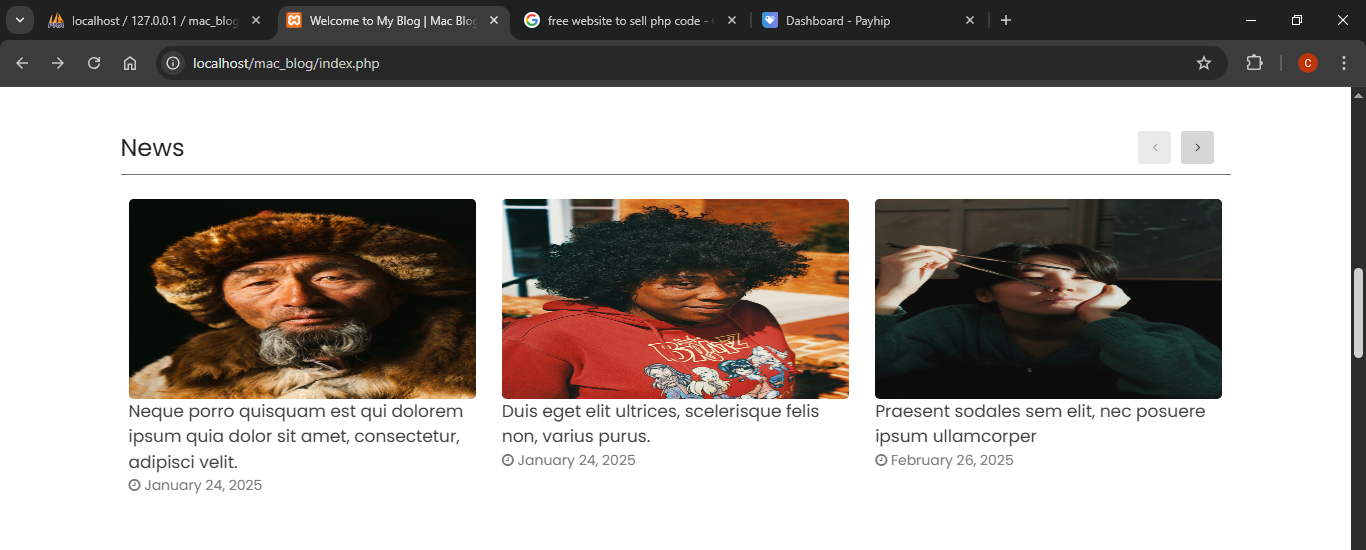Close the Dashboard - Payhip tab
The height and width of the screenshot is (550, 1366).
coord(970,20)
